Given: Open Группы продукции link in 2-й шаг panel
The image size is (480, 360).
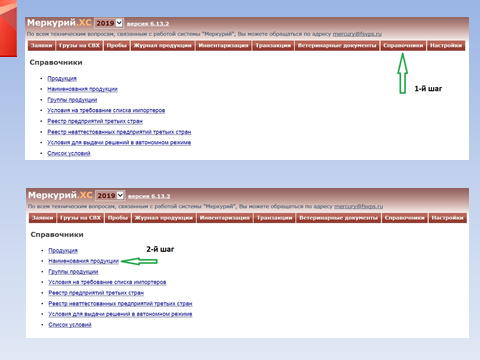Looking at the screenshot, I should (x=73, y=272).
